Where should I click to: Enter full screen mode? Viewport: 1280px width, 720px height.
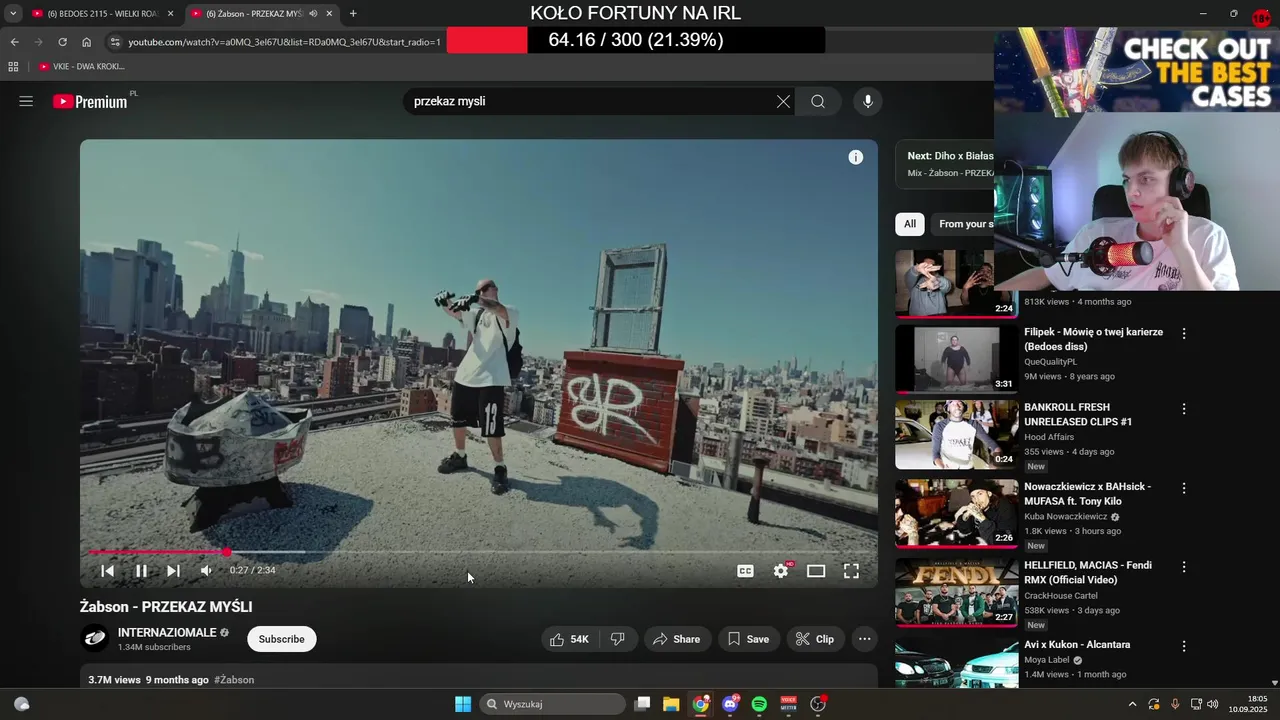851,571
